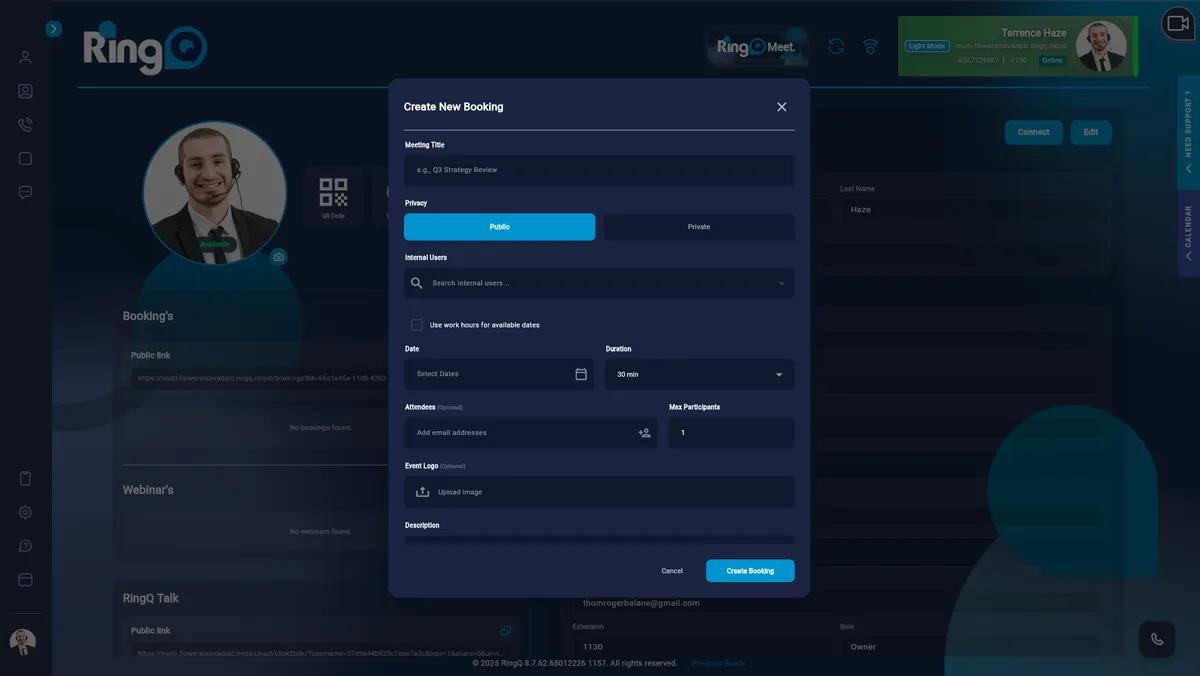This screenshot has width=1200, height=676.
Task: Click the Upload image button
Action: point(599,492)
